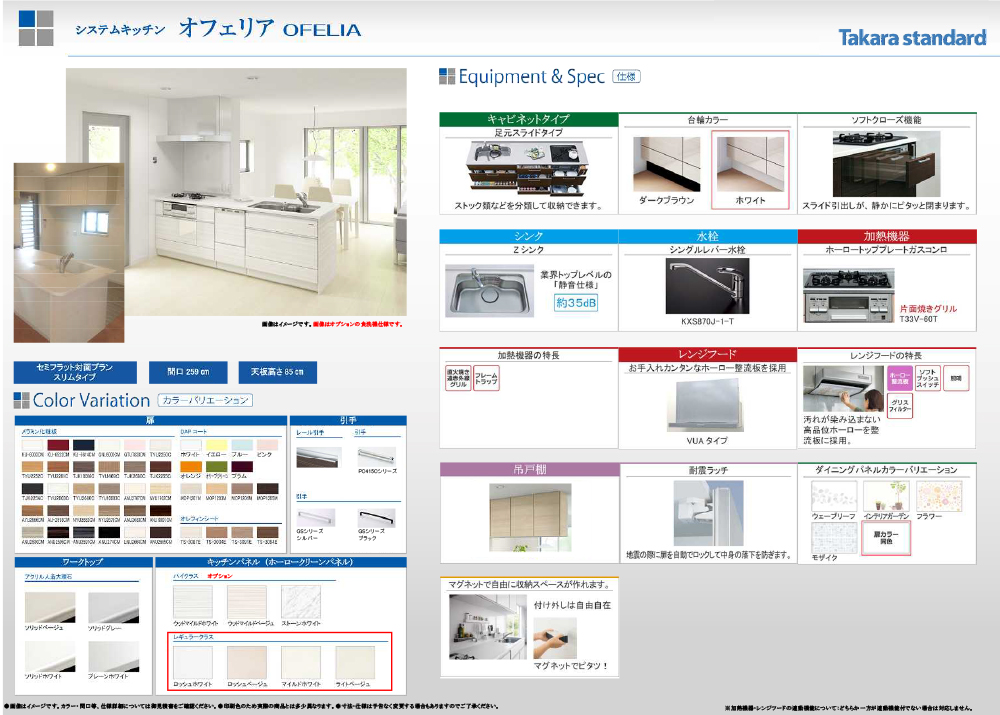Click the ソフトクローズ機能 drawer image
1000x715 pixels.
point(886,164)
